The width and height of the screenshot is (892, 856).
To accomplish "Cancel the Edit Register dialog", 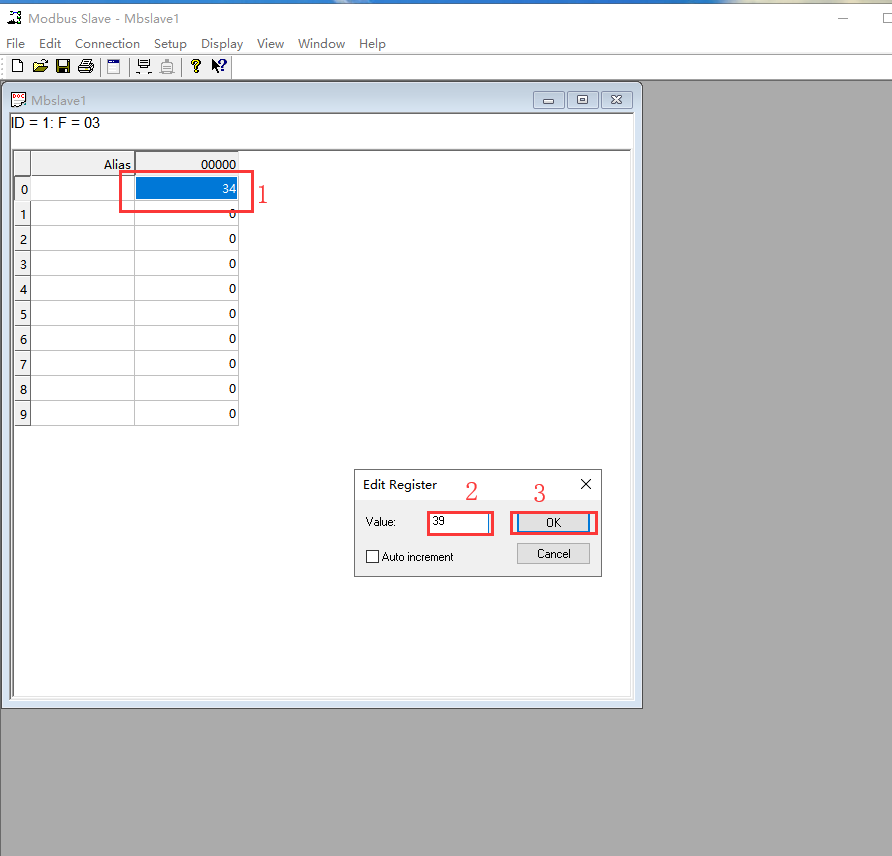I will tap(553, 554).
